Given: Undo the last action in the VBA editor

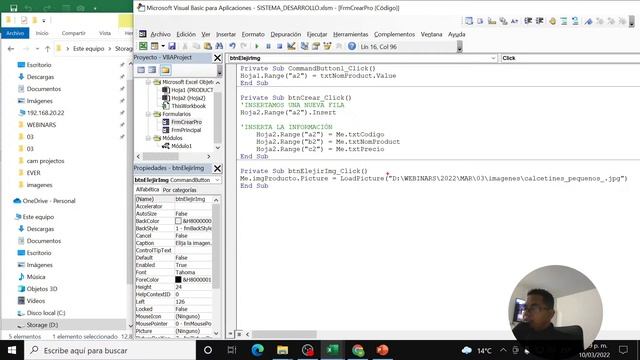Looking at the screenshot, I should 232,46.
